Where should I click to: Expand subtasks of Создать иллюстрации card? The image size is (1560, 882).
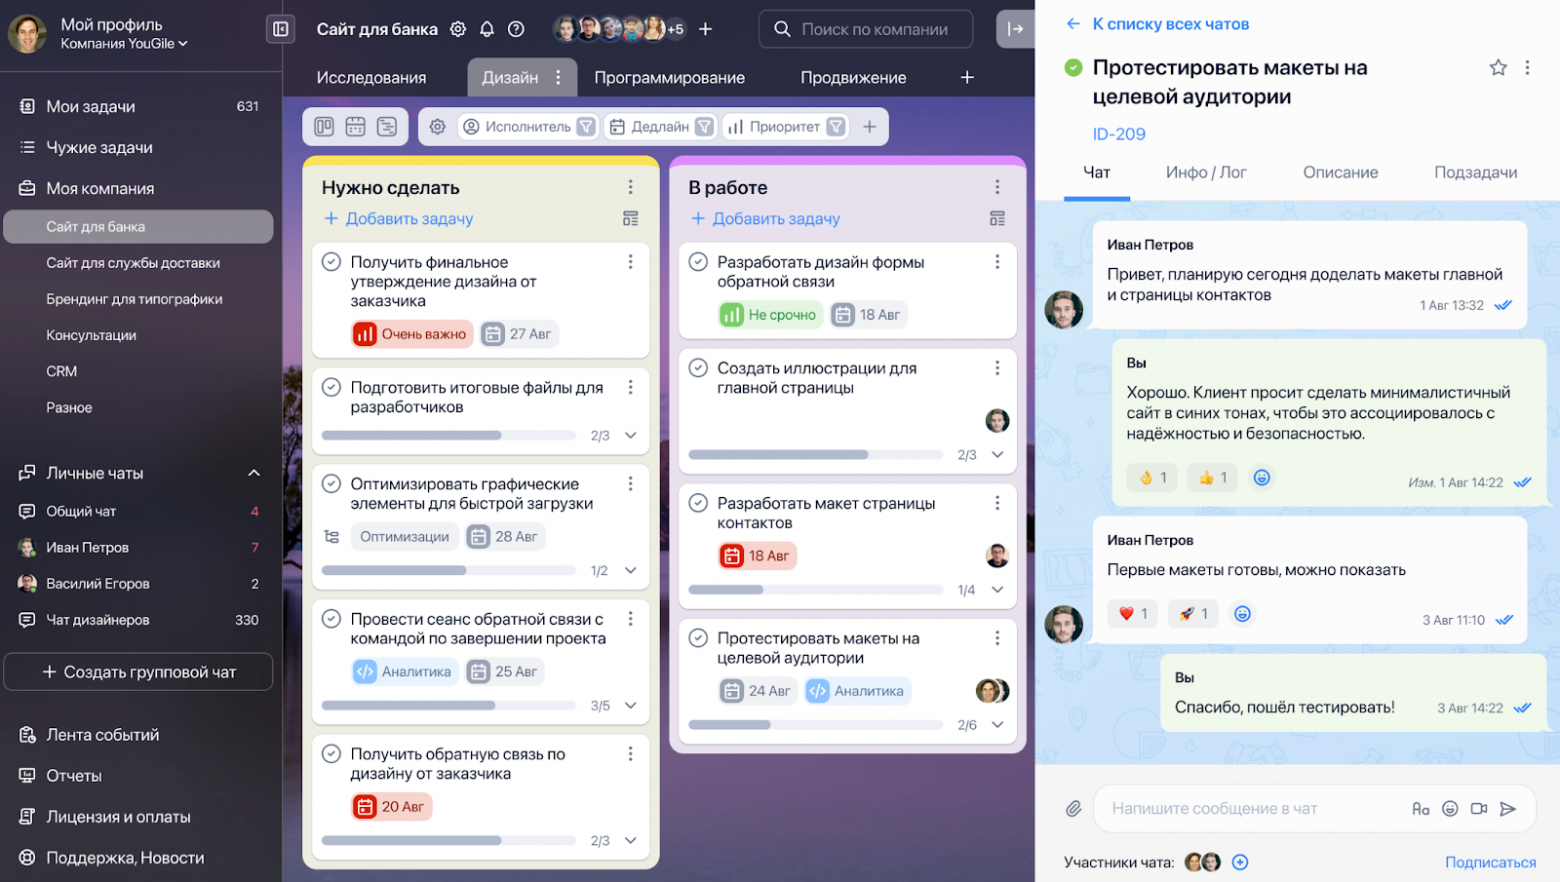[x=998, y=454]
